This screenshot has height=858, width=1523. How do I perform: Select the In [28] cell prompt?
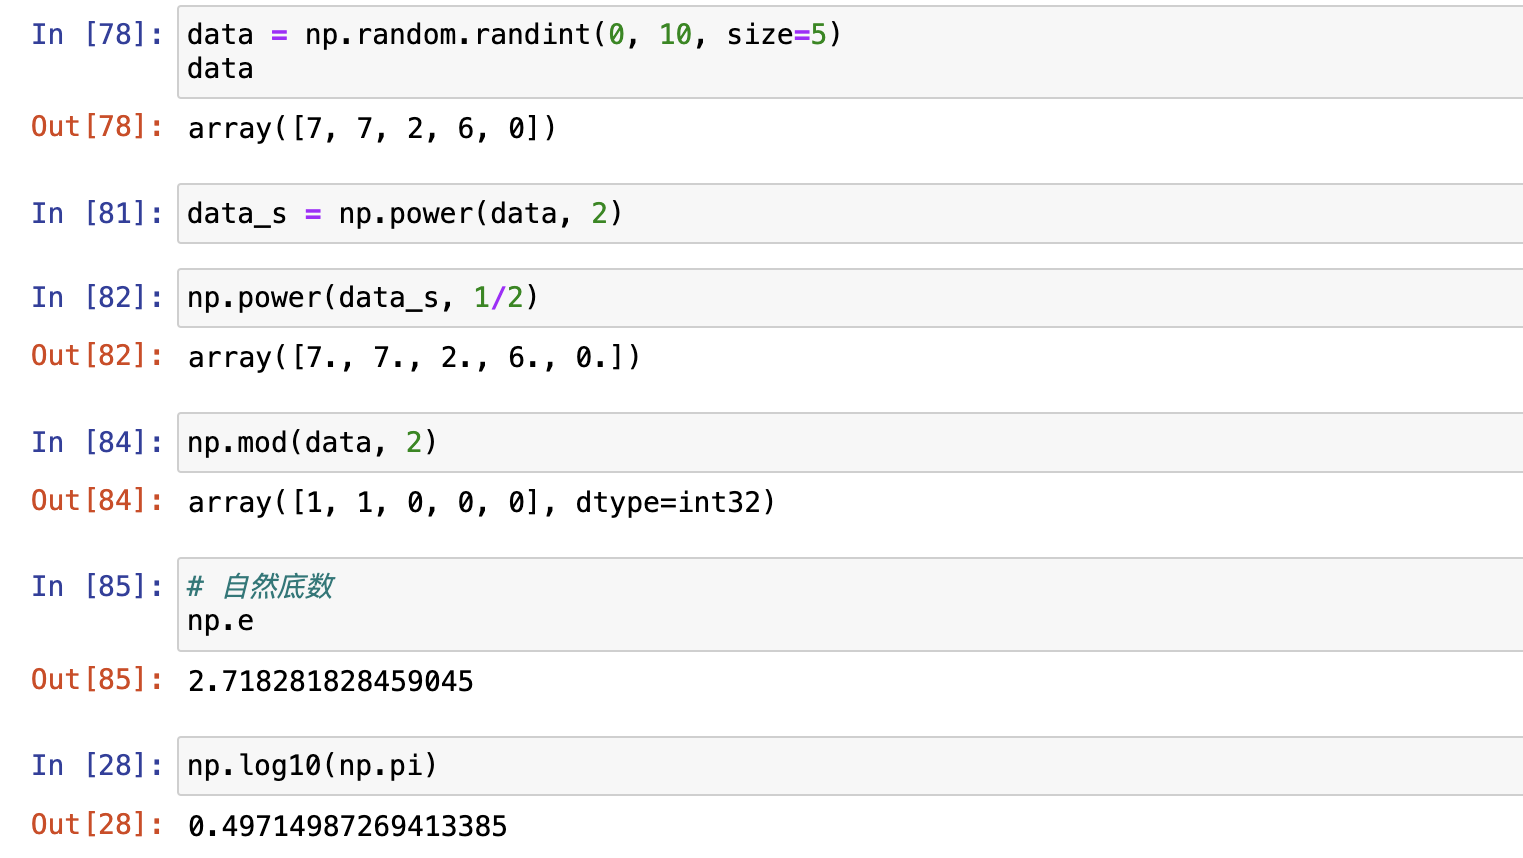[97, 765]
